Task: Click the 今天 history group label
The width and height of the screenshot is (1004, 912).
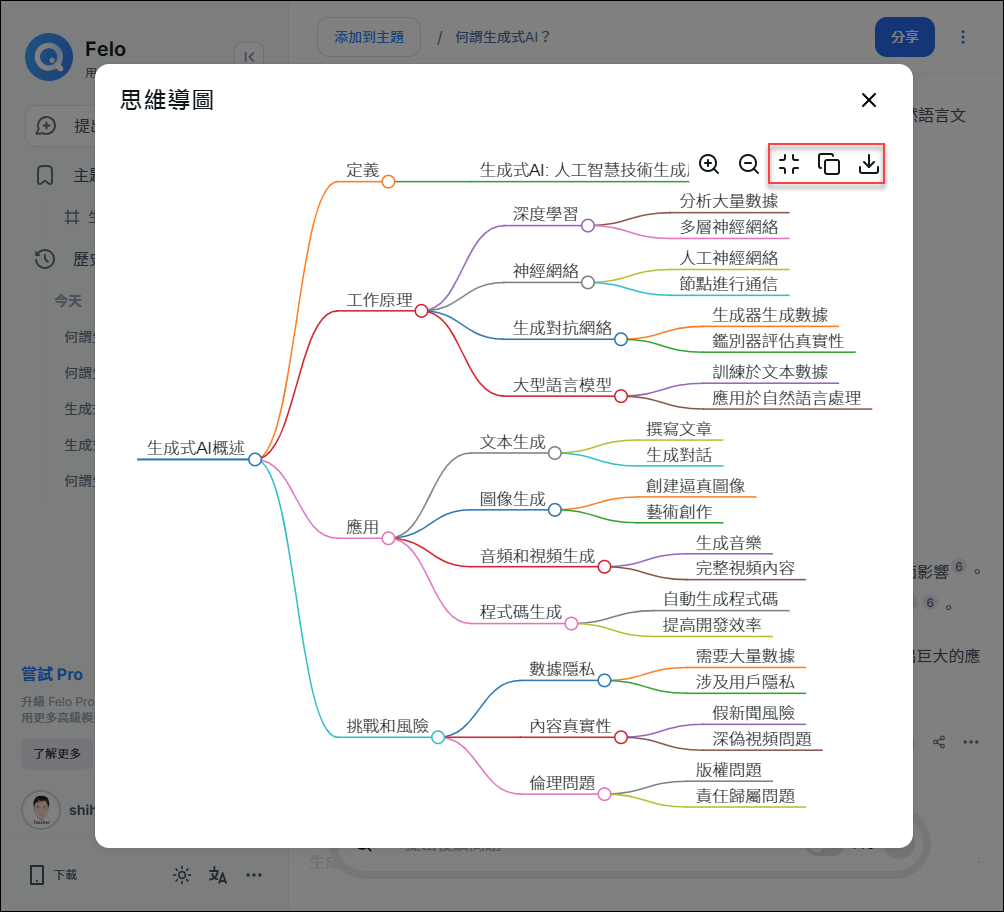Action: (x=68, y=300)
